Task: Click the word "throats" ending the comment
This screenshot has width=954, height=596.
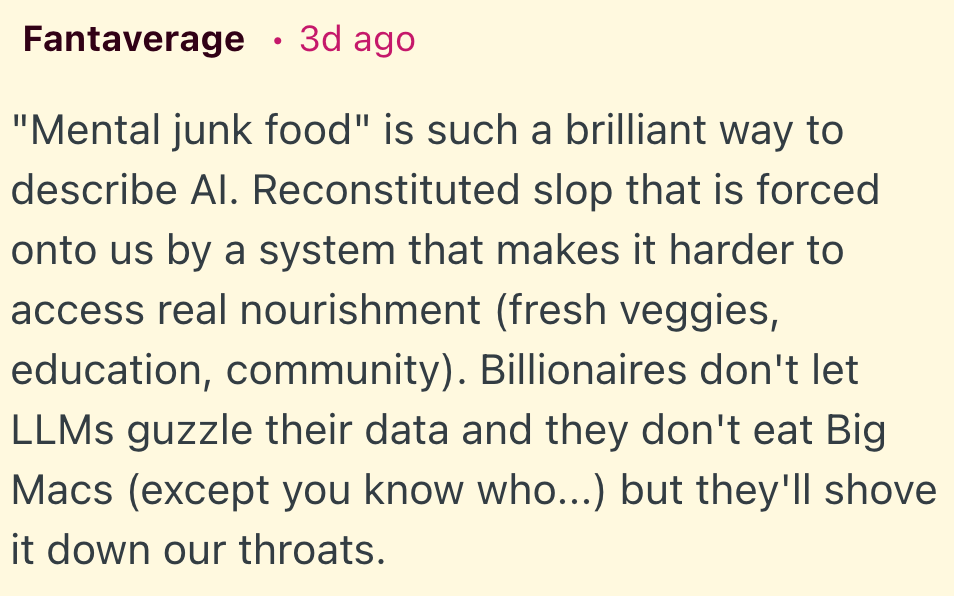Action: (317, 551)
